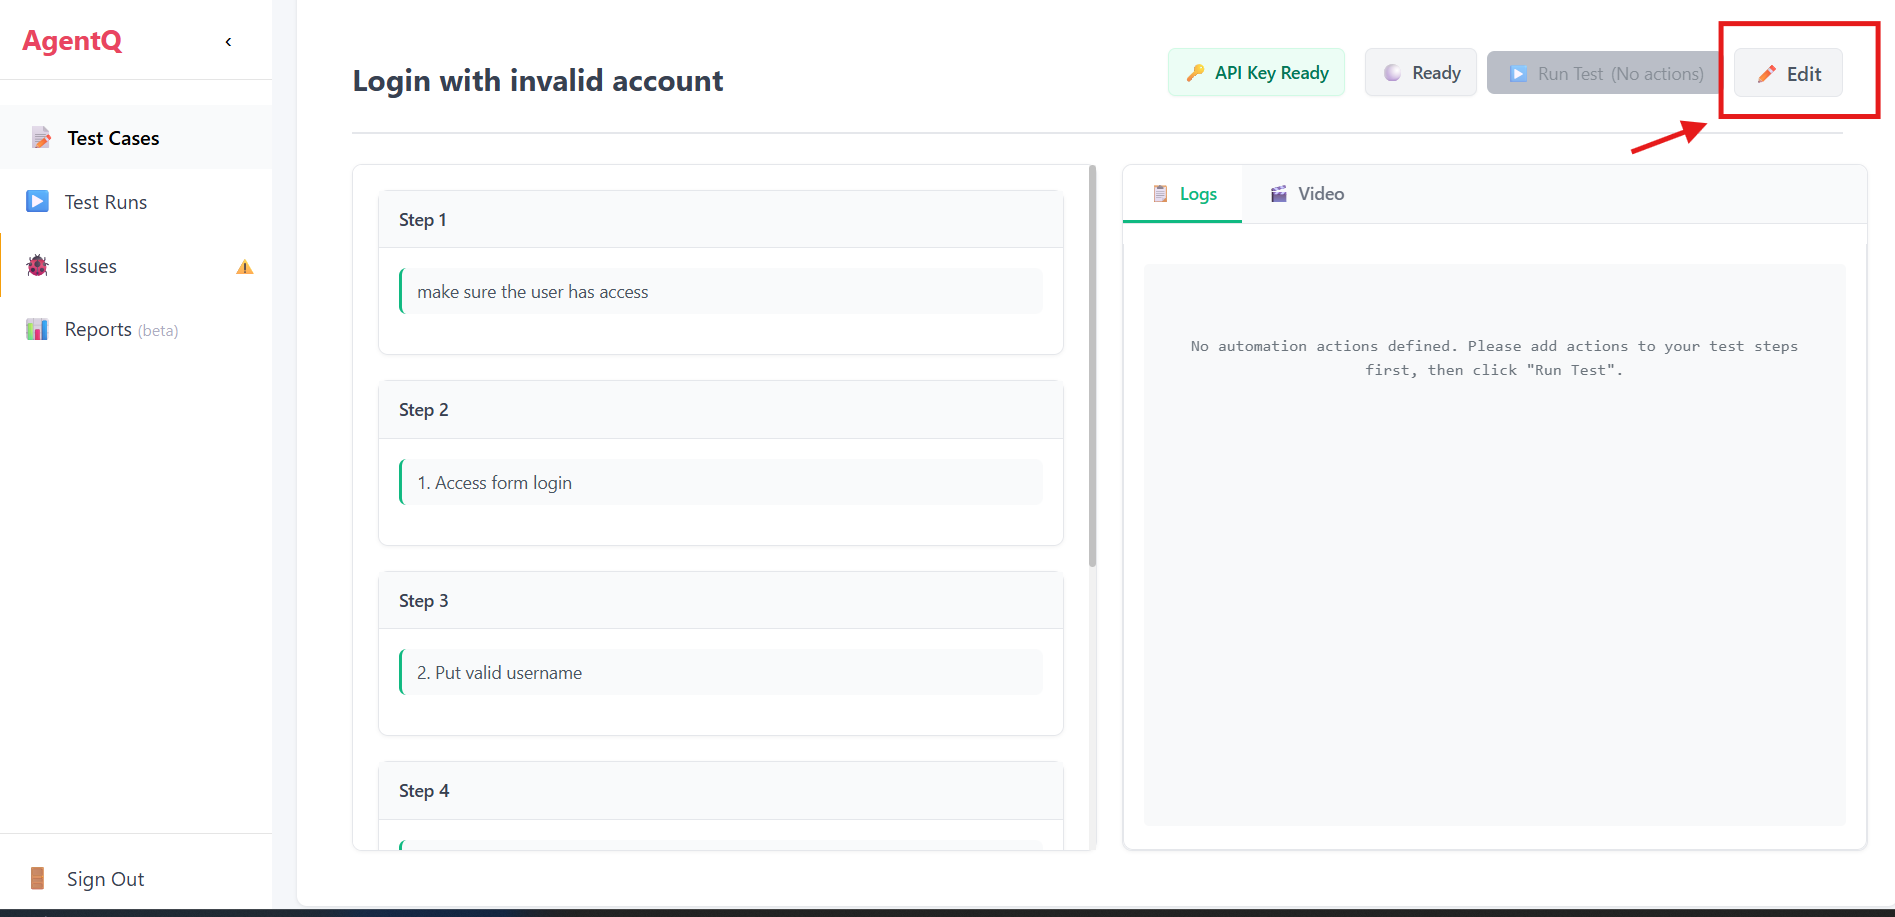Screen dimensions: 1895x917
Task: Switch to the Video tab
Action: click(x=1307, y=194)
